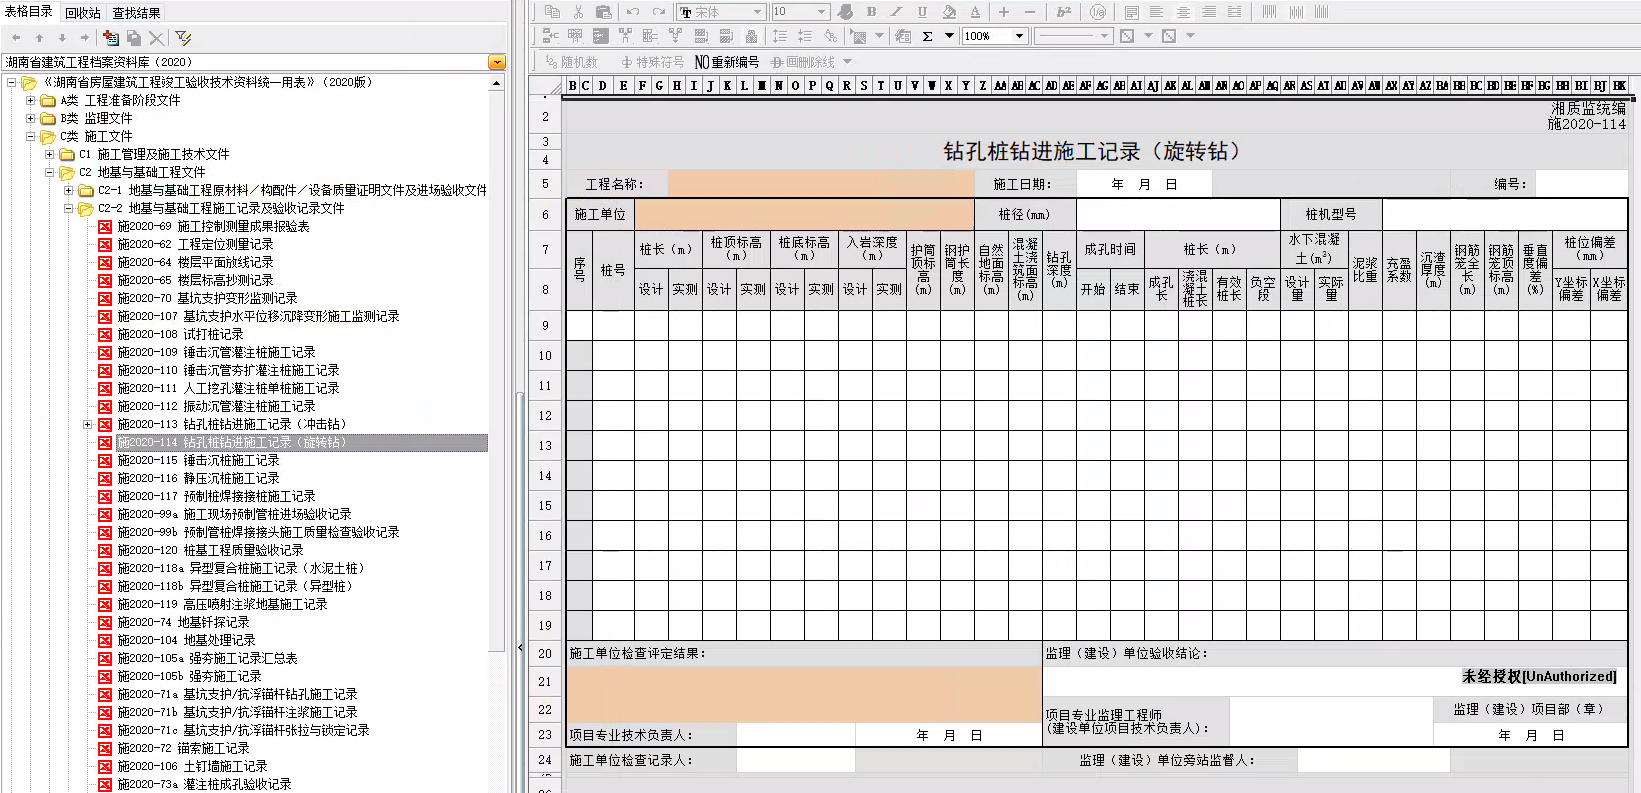Paste from clipboard icon in top toolbar
The width and height of the screenshot is (1641, 793).
point(603,12)
